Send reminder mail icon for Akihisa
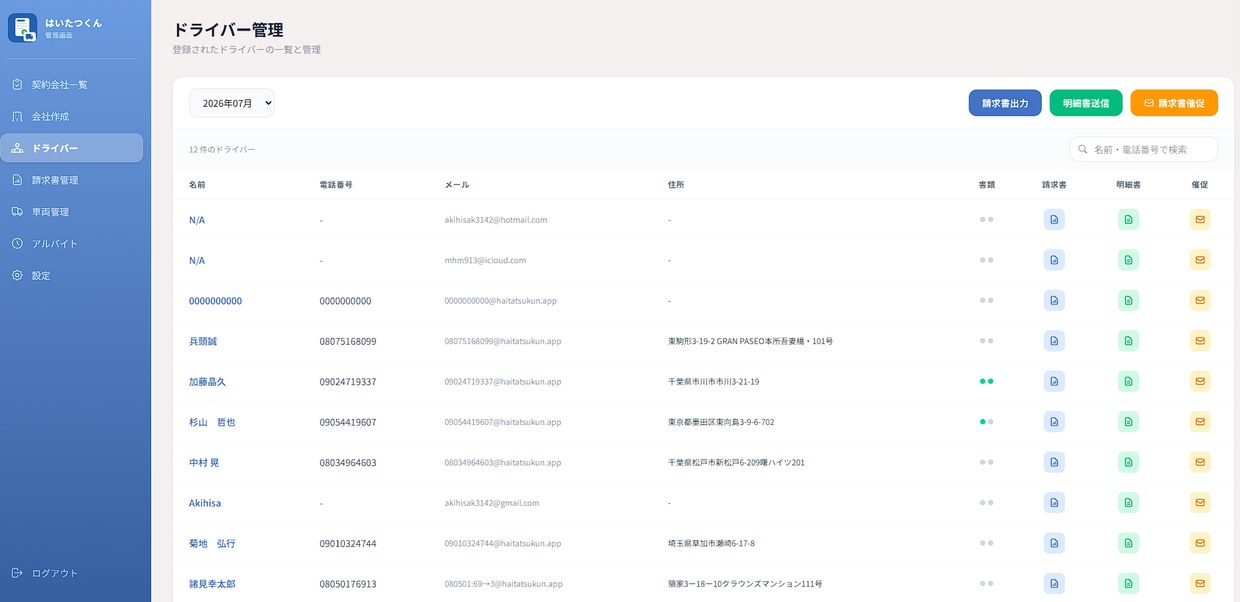This screenshot has height=602, width=1240. tap(1200, 503)
